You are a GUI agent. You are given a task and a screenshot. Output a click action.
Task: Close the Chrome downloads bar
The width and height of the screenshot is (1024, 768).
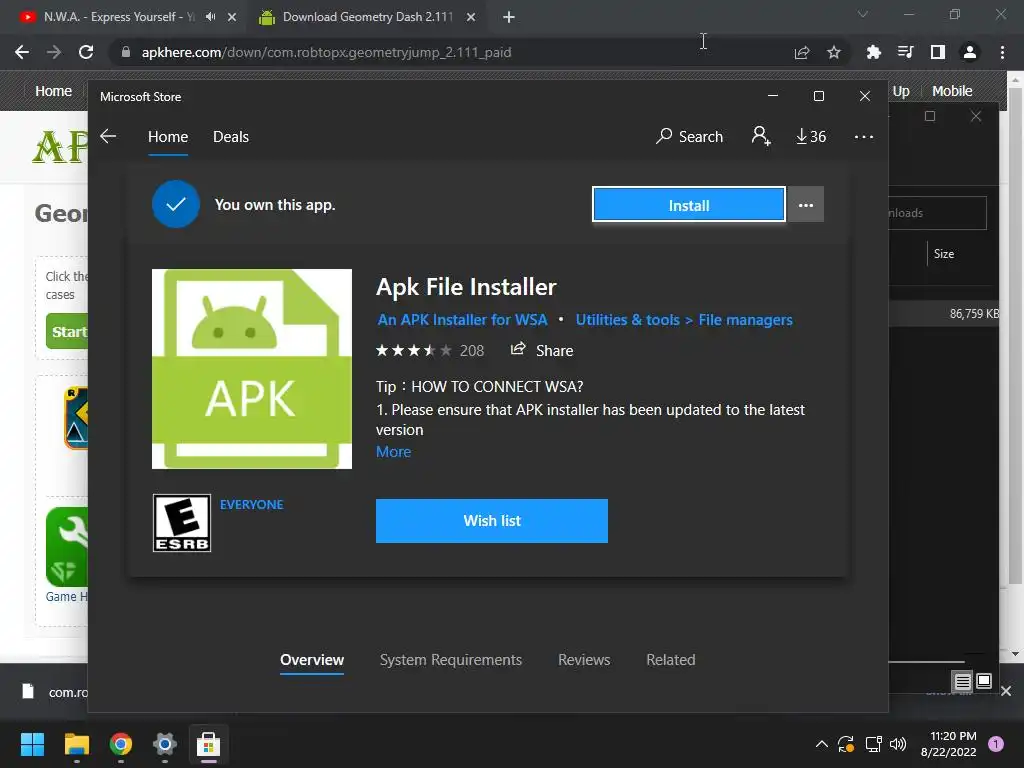pos(1006,691)
